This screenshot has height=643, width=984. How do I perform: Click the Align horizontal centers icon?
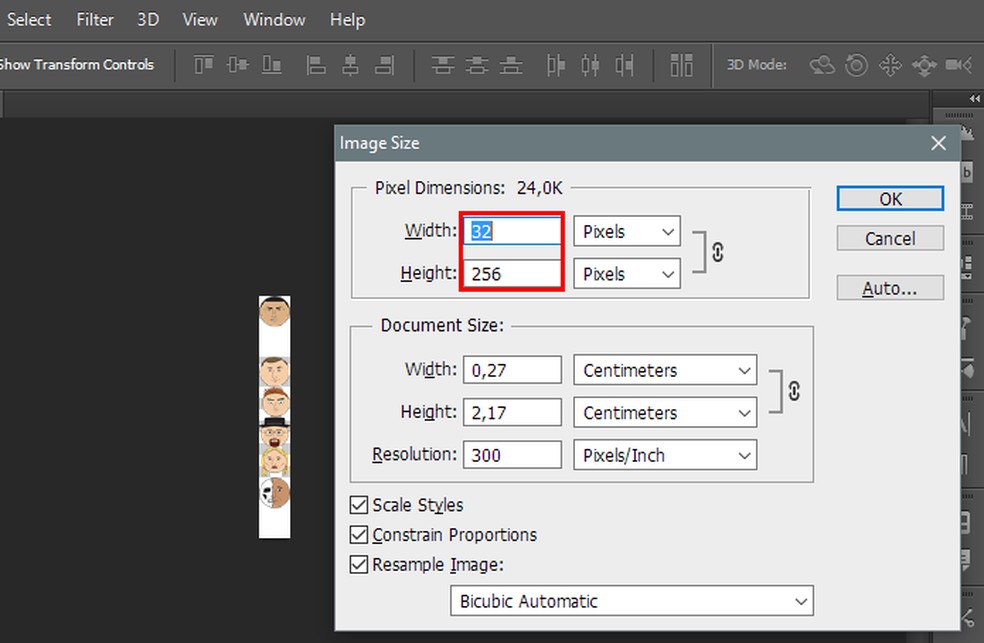(x=350, y=65)
